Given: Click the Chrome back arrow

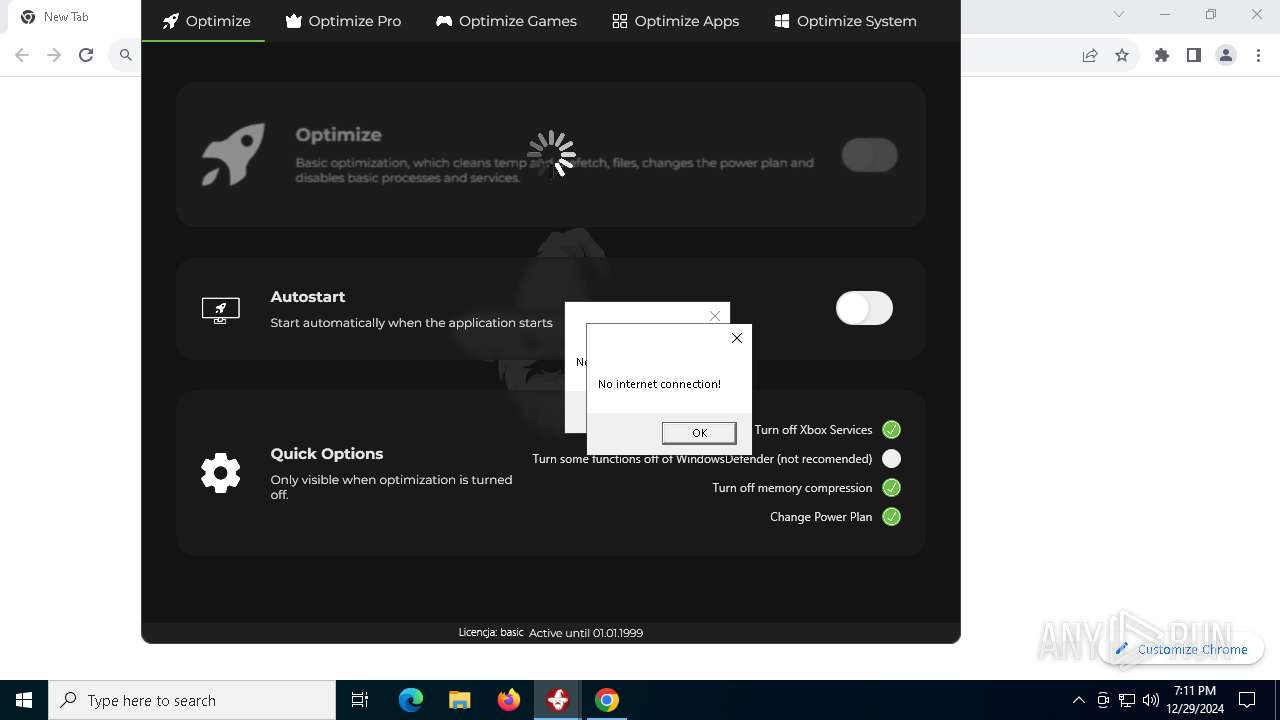Looking at the screenshot, I should pyautogui.click(x=22, y=55).
